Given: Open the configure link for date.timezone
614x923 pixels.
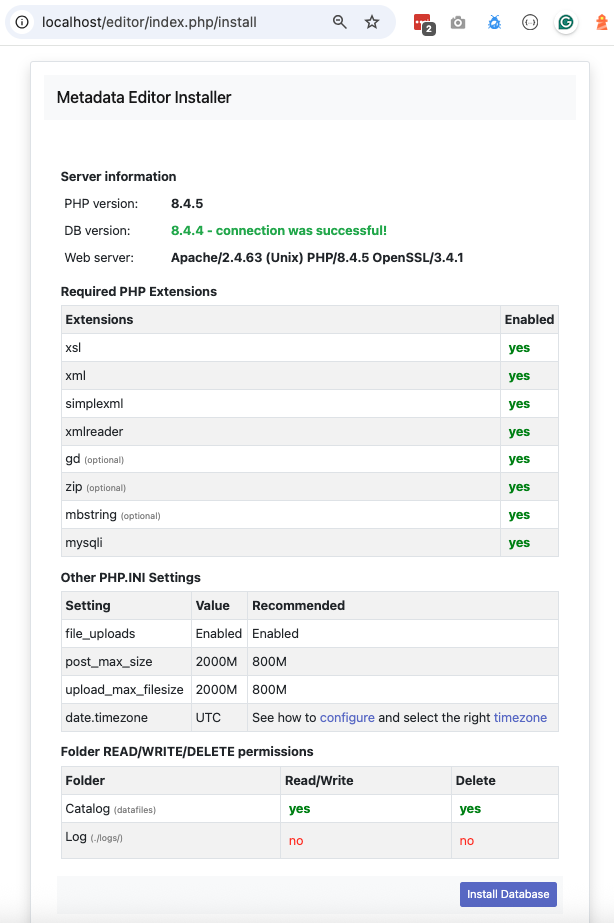Looking at the screenshot, I should coord(347,717).
